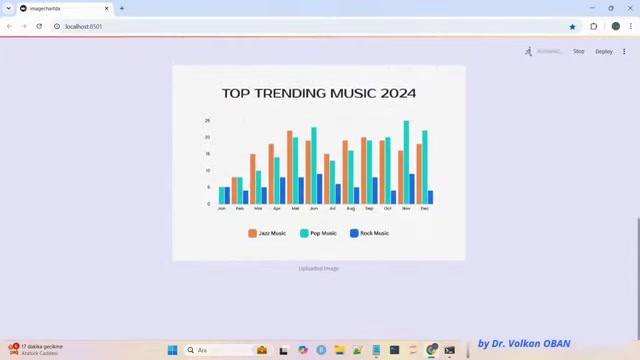Open Chrome's three-dot menu

(631, 26)
